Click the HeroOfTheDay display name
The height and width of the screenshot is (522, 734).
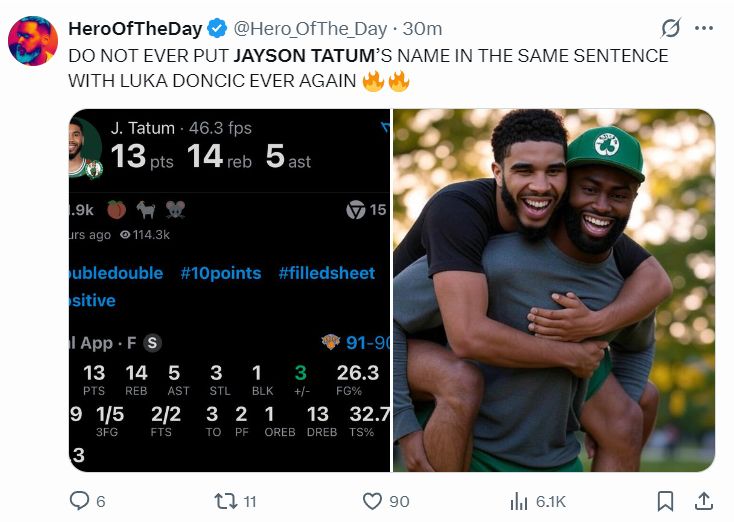(x=135, y=29)
